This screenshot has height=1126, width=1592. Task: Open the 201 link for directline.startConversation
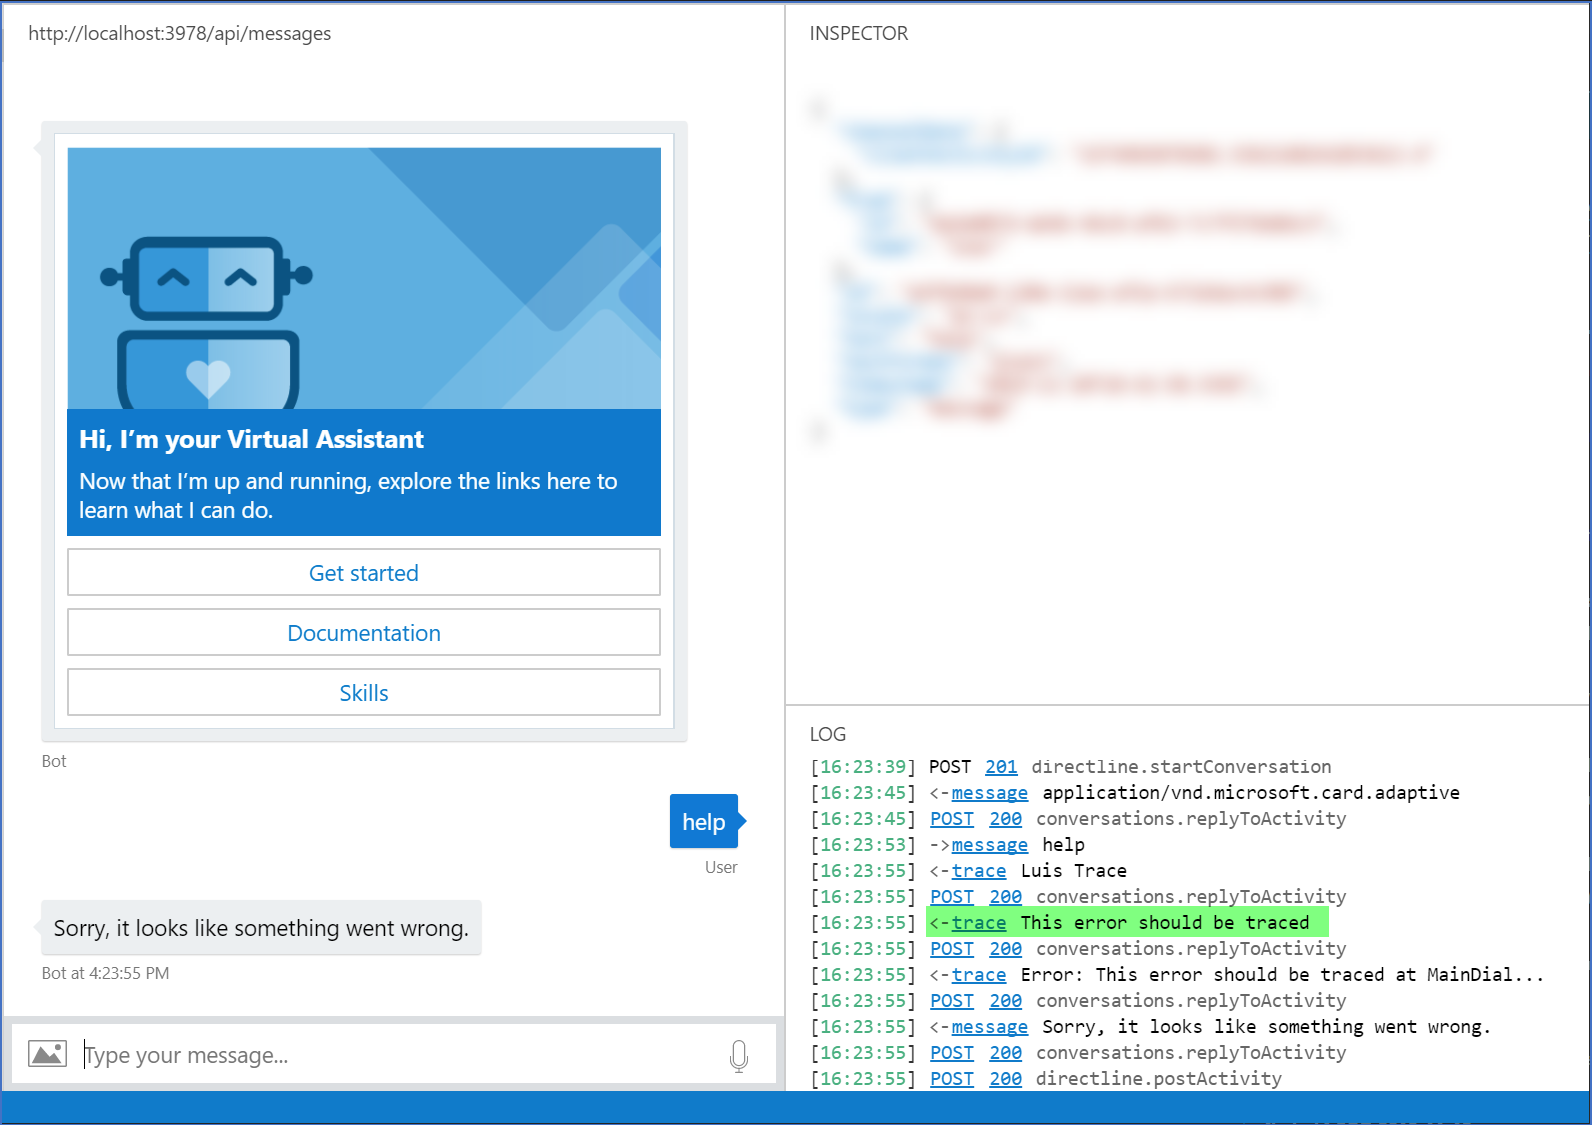[1001, 767]
